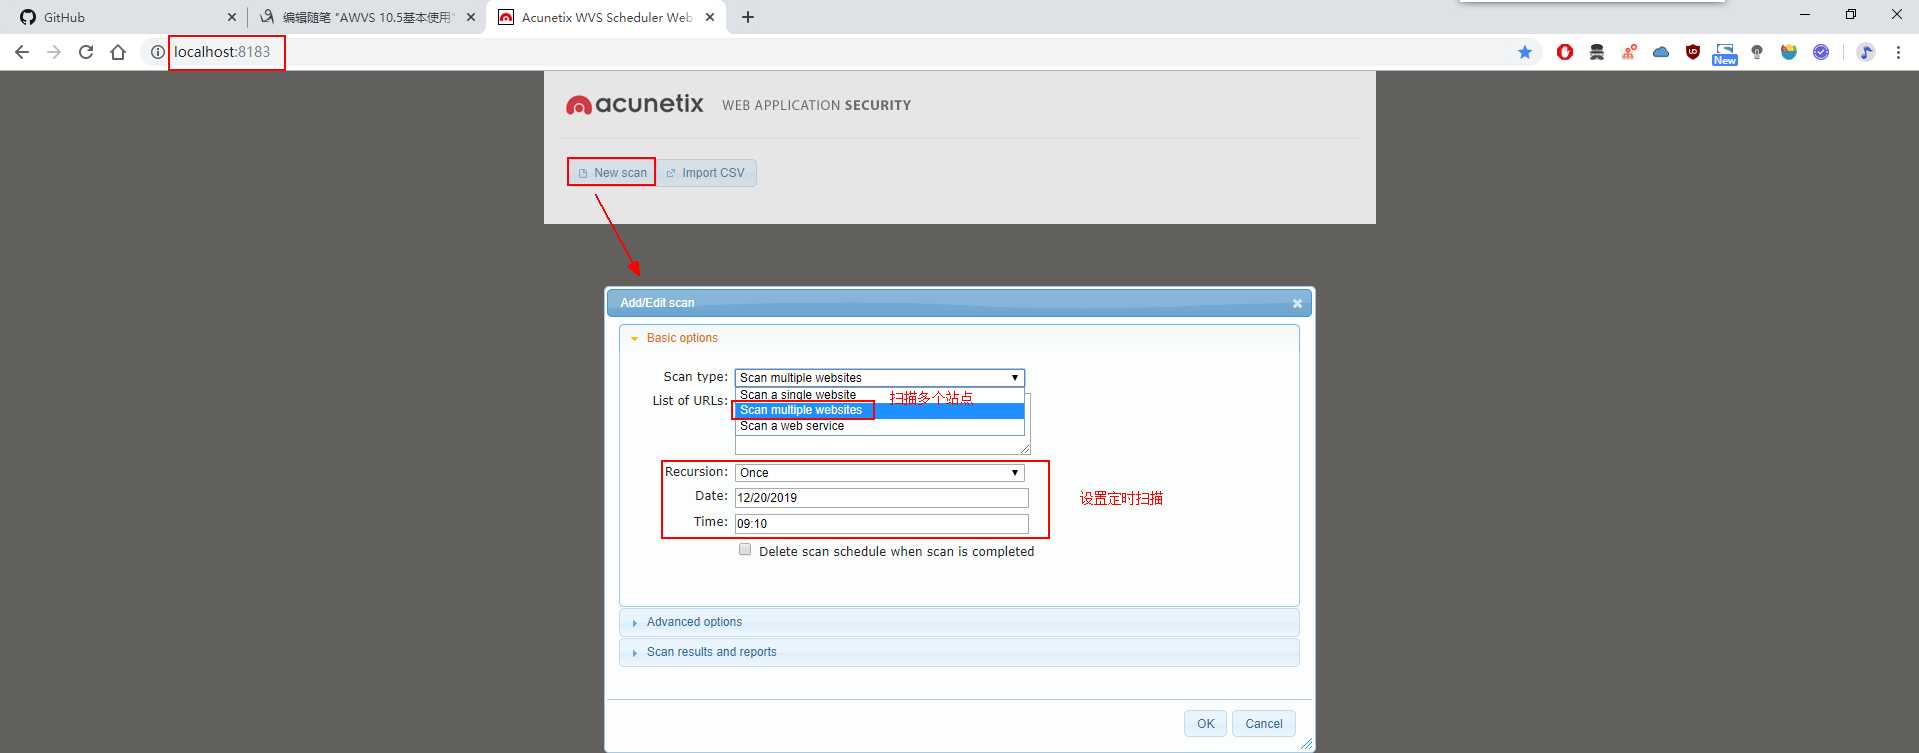Choose Scan a single website option

point(880,395)
